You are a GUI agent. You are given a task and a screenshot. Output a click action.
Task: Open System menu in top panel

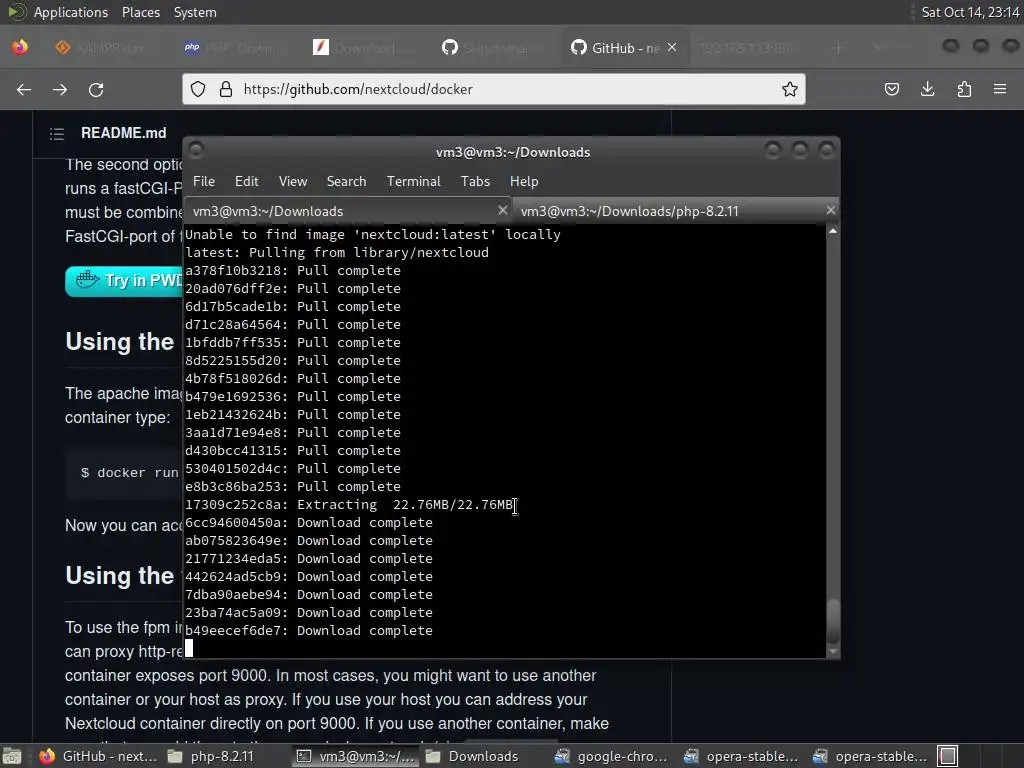195,12
